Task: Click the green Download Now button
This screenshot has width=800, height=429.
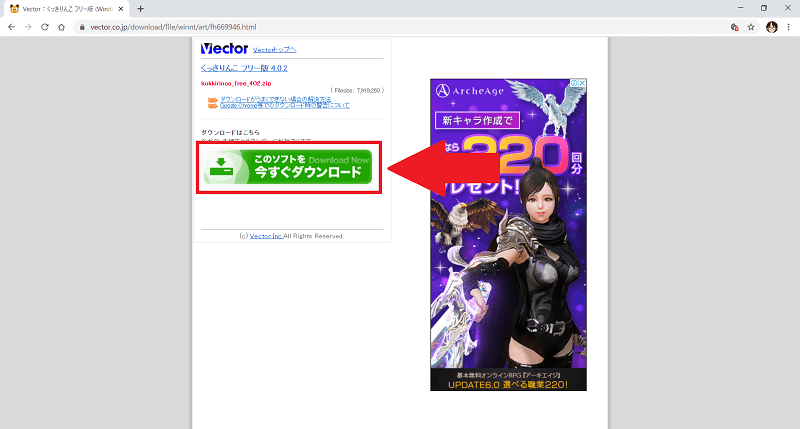Action: [x=288, y=167]
